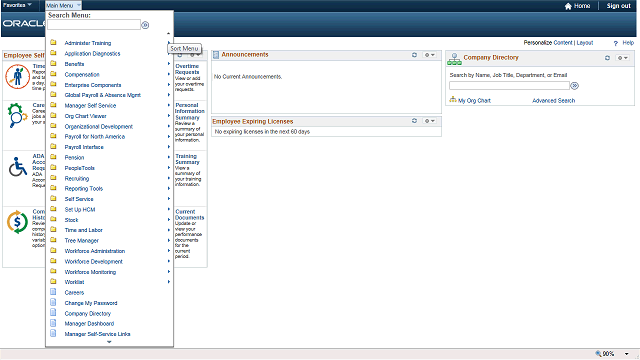Open the Favorites dropdown menu
This screenshot has height=360, width=640.
click(17, 5)
